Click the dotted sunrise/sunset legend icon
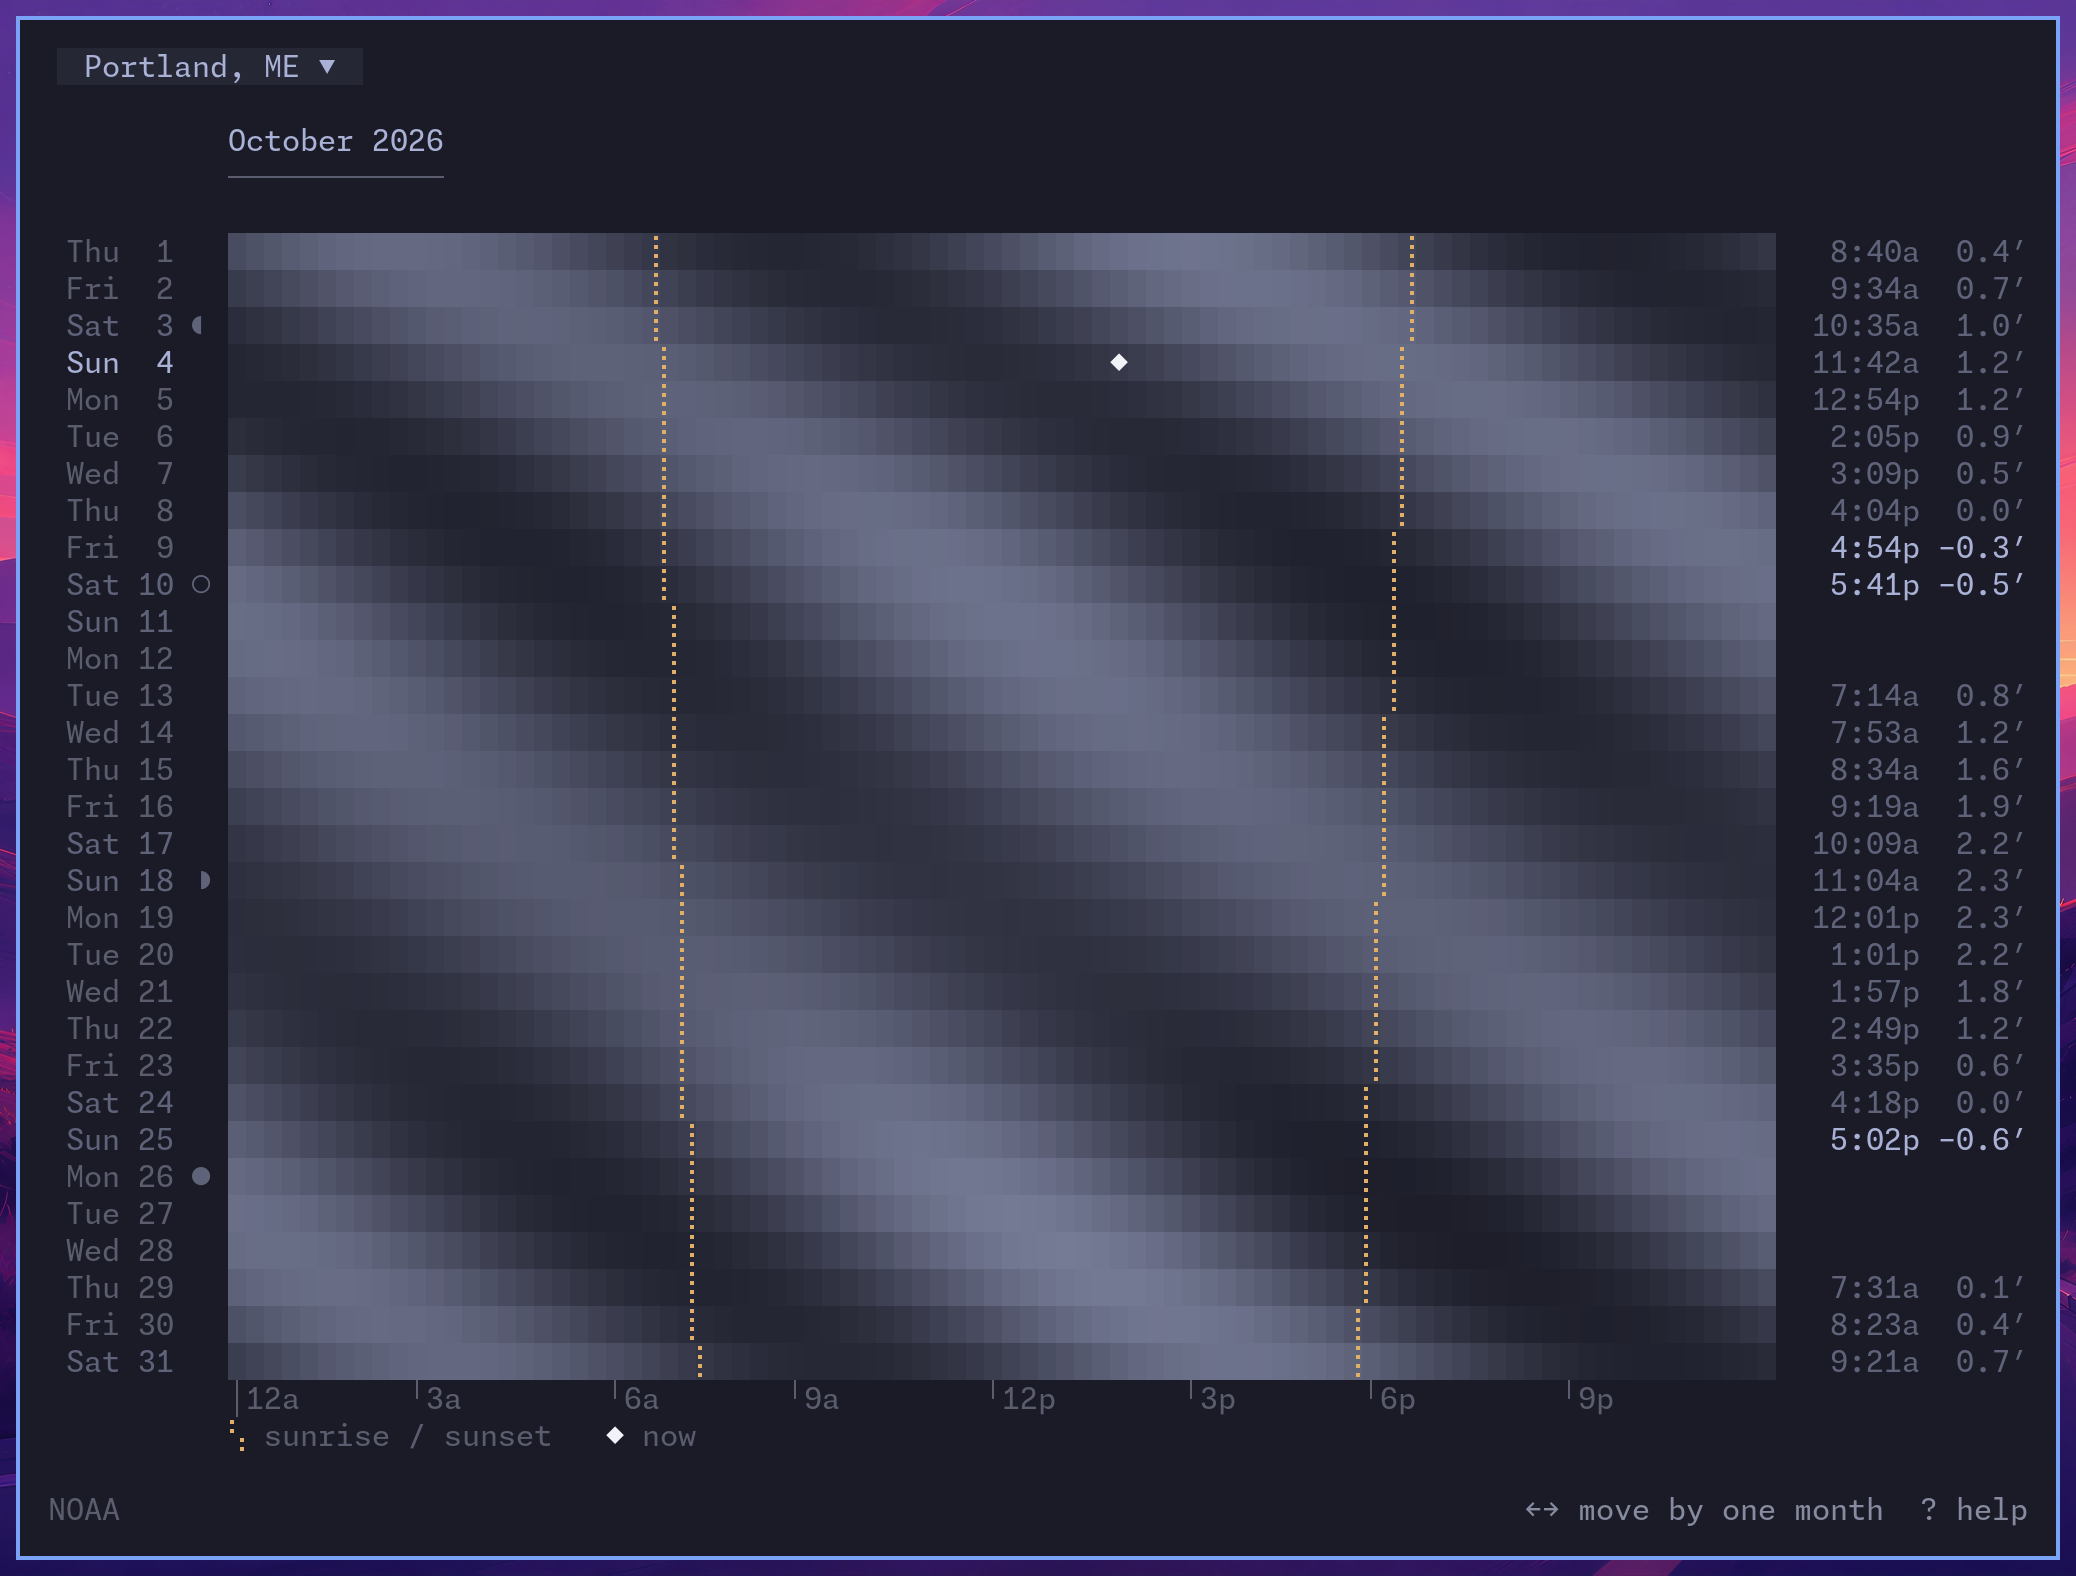The height and width of the screenshot is (1576, 2076). pos(237,1435)
